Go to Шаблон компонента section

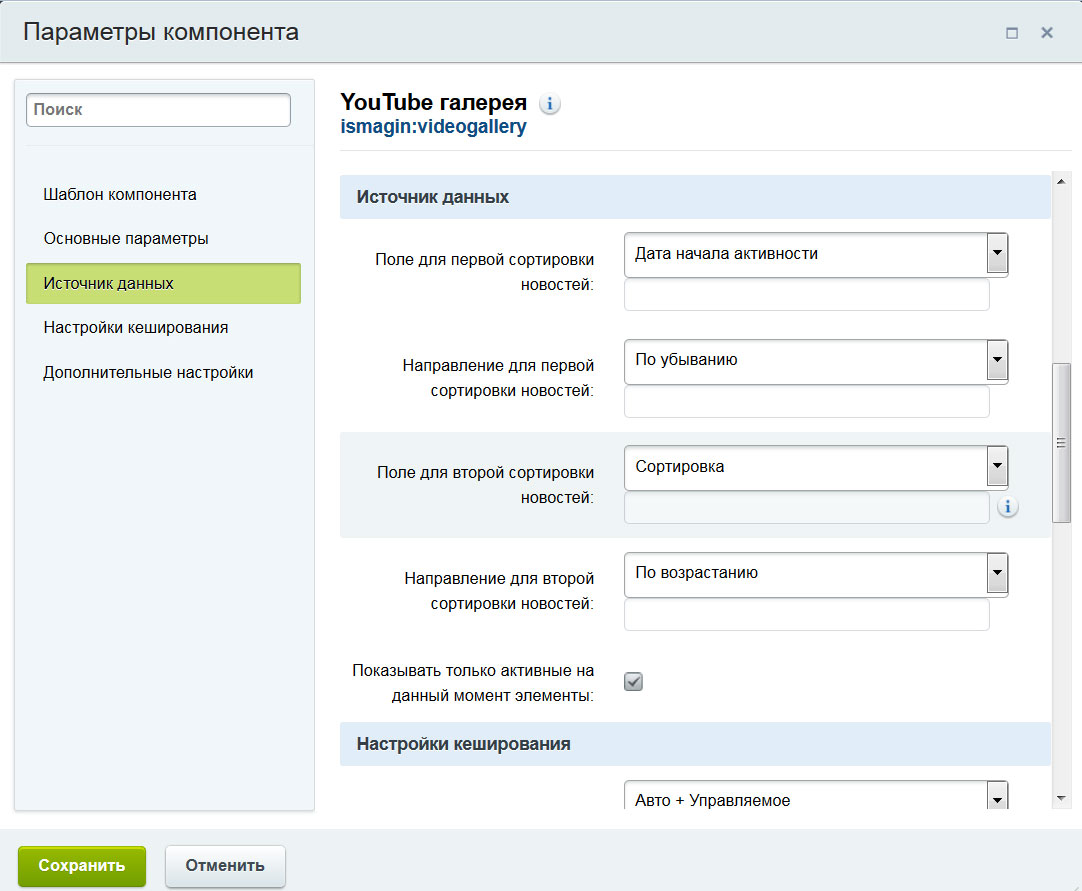[120, 194]
